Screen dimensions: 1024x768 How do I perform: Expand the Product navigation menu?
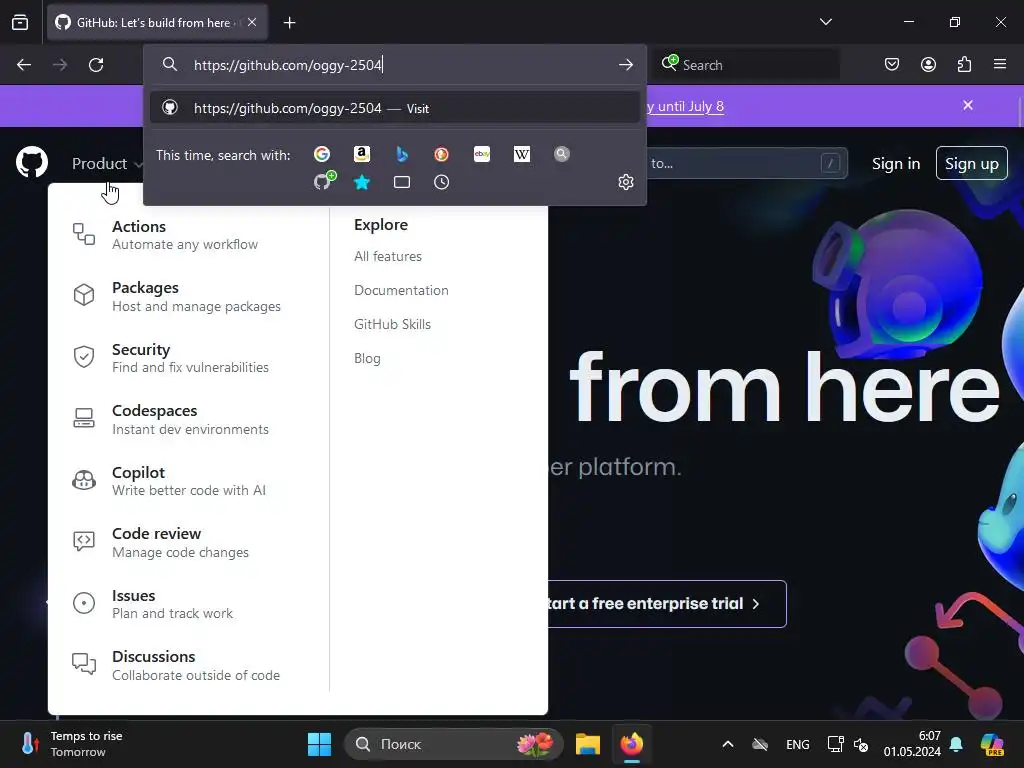click(x=107, y=163)
